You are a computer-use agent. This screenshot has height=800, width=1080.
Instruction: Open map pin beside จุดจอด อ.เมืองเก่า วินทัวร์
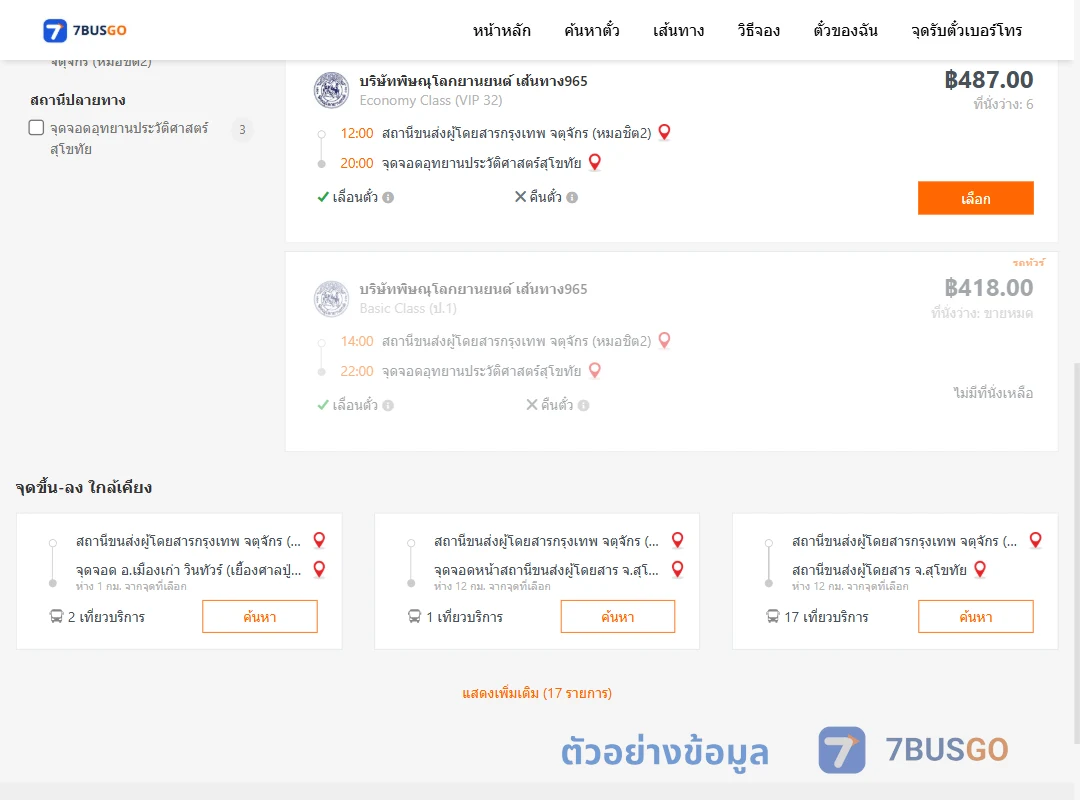click(x=319, y=568)
